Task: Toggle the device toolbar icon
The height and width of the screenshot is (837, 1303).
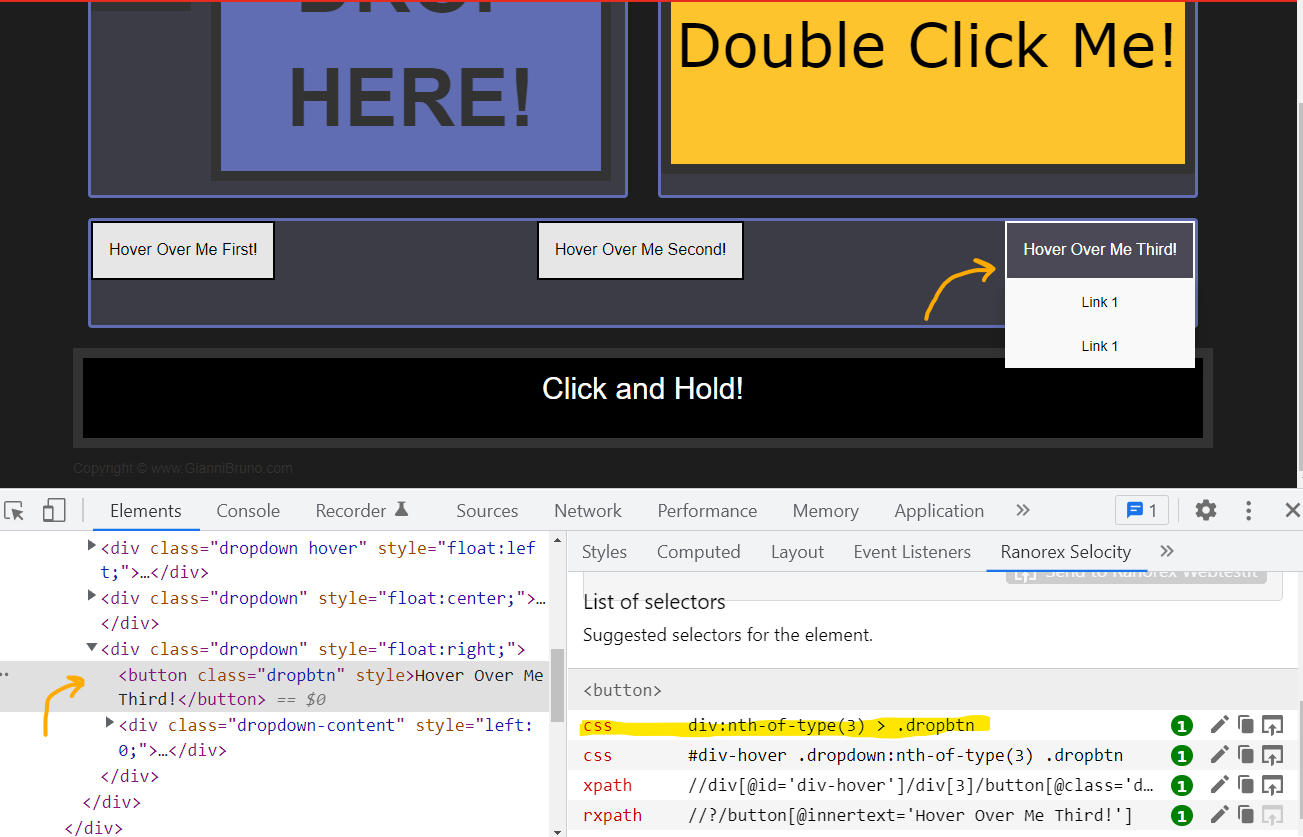Action: tap(53, 511)
